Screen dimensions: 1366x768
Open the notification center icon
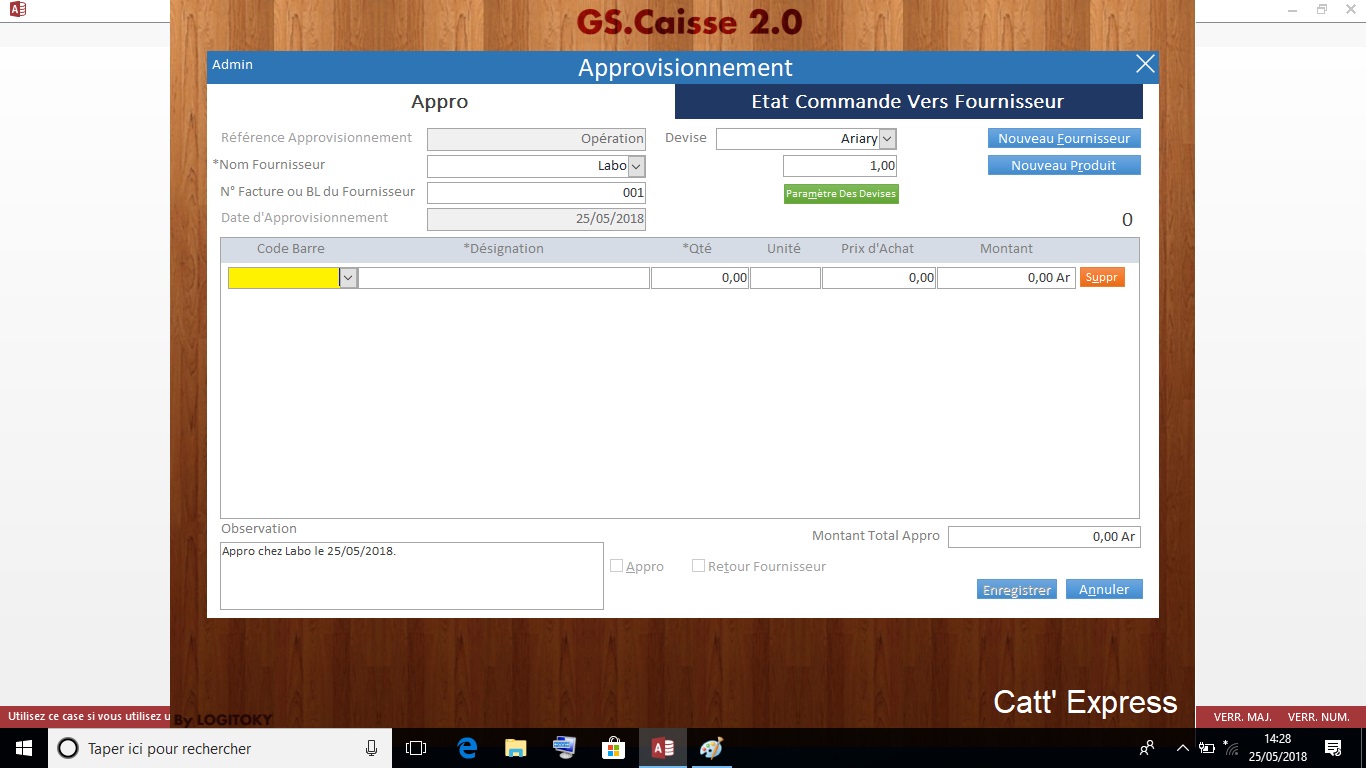tap(1332, 748)
